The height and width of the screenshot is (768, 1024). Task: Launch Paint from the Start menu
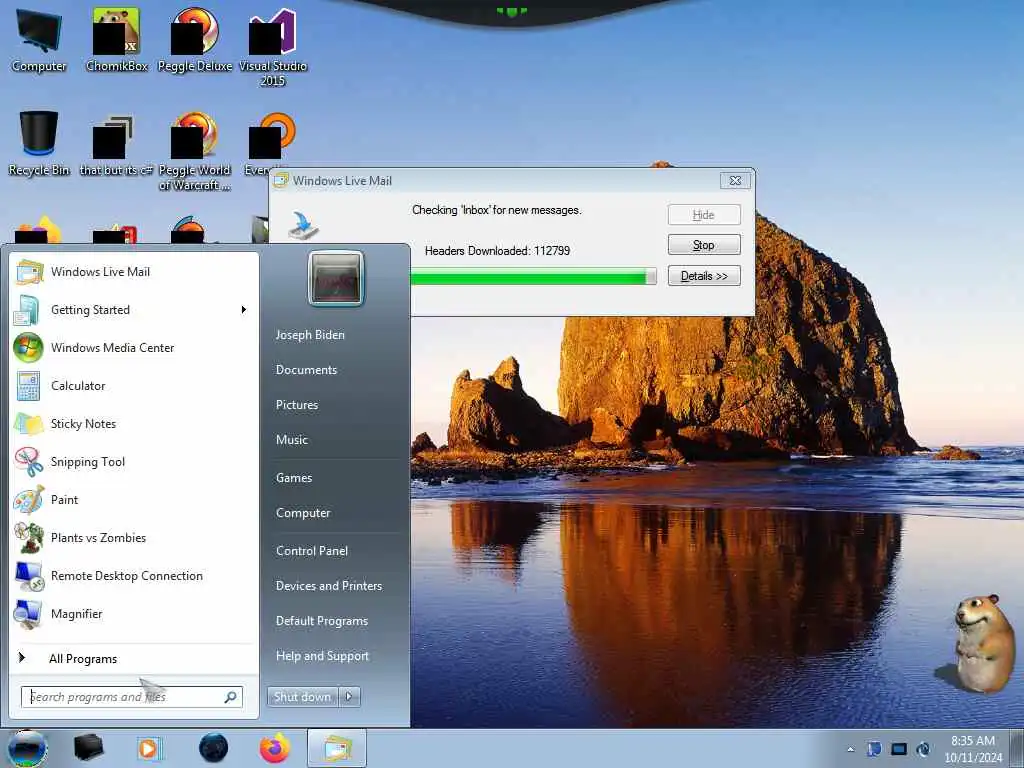click(x=134, y=500)
